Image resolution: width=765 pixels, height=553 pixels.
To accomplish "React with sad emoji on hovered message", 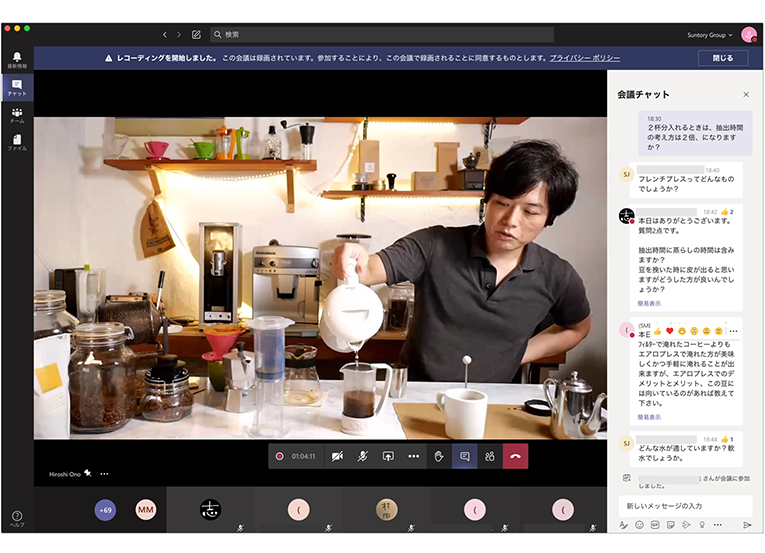I will [x=706, y=331].
